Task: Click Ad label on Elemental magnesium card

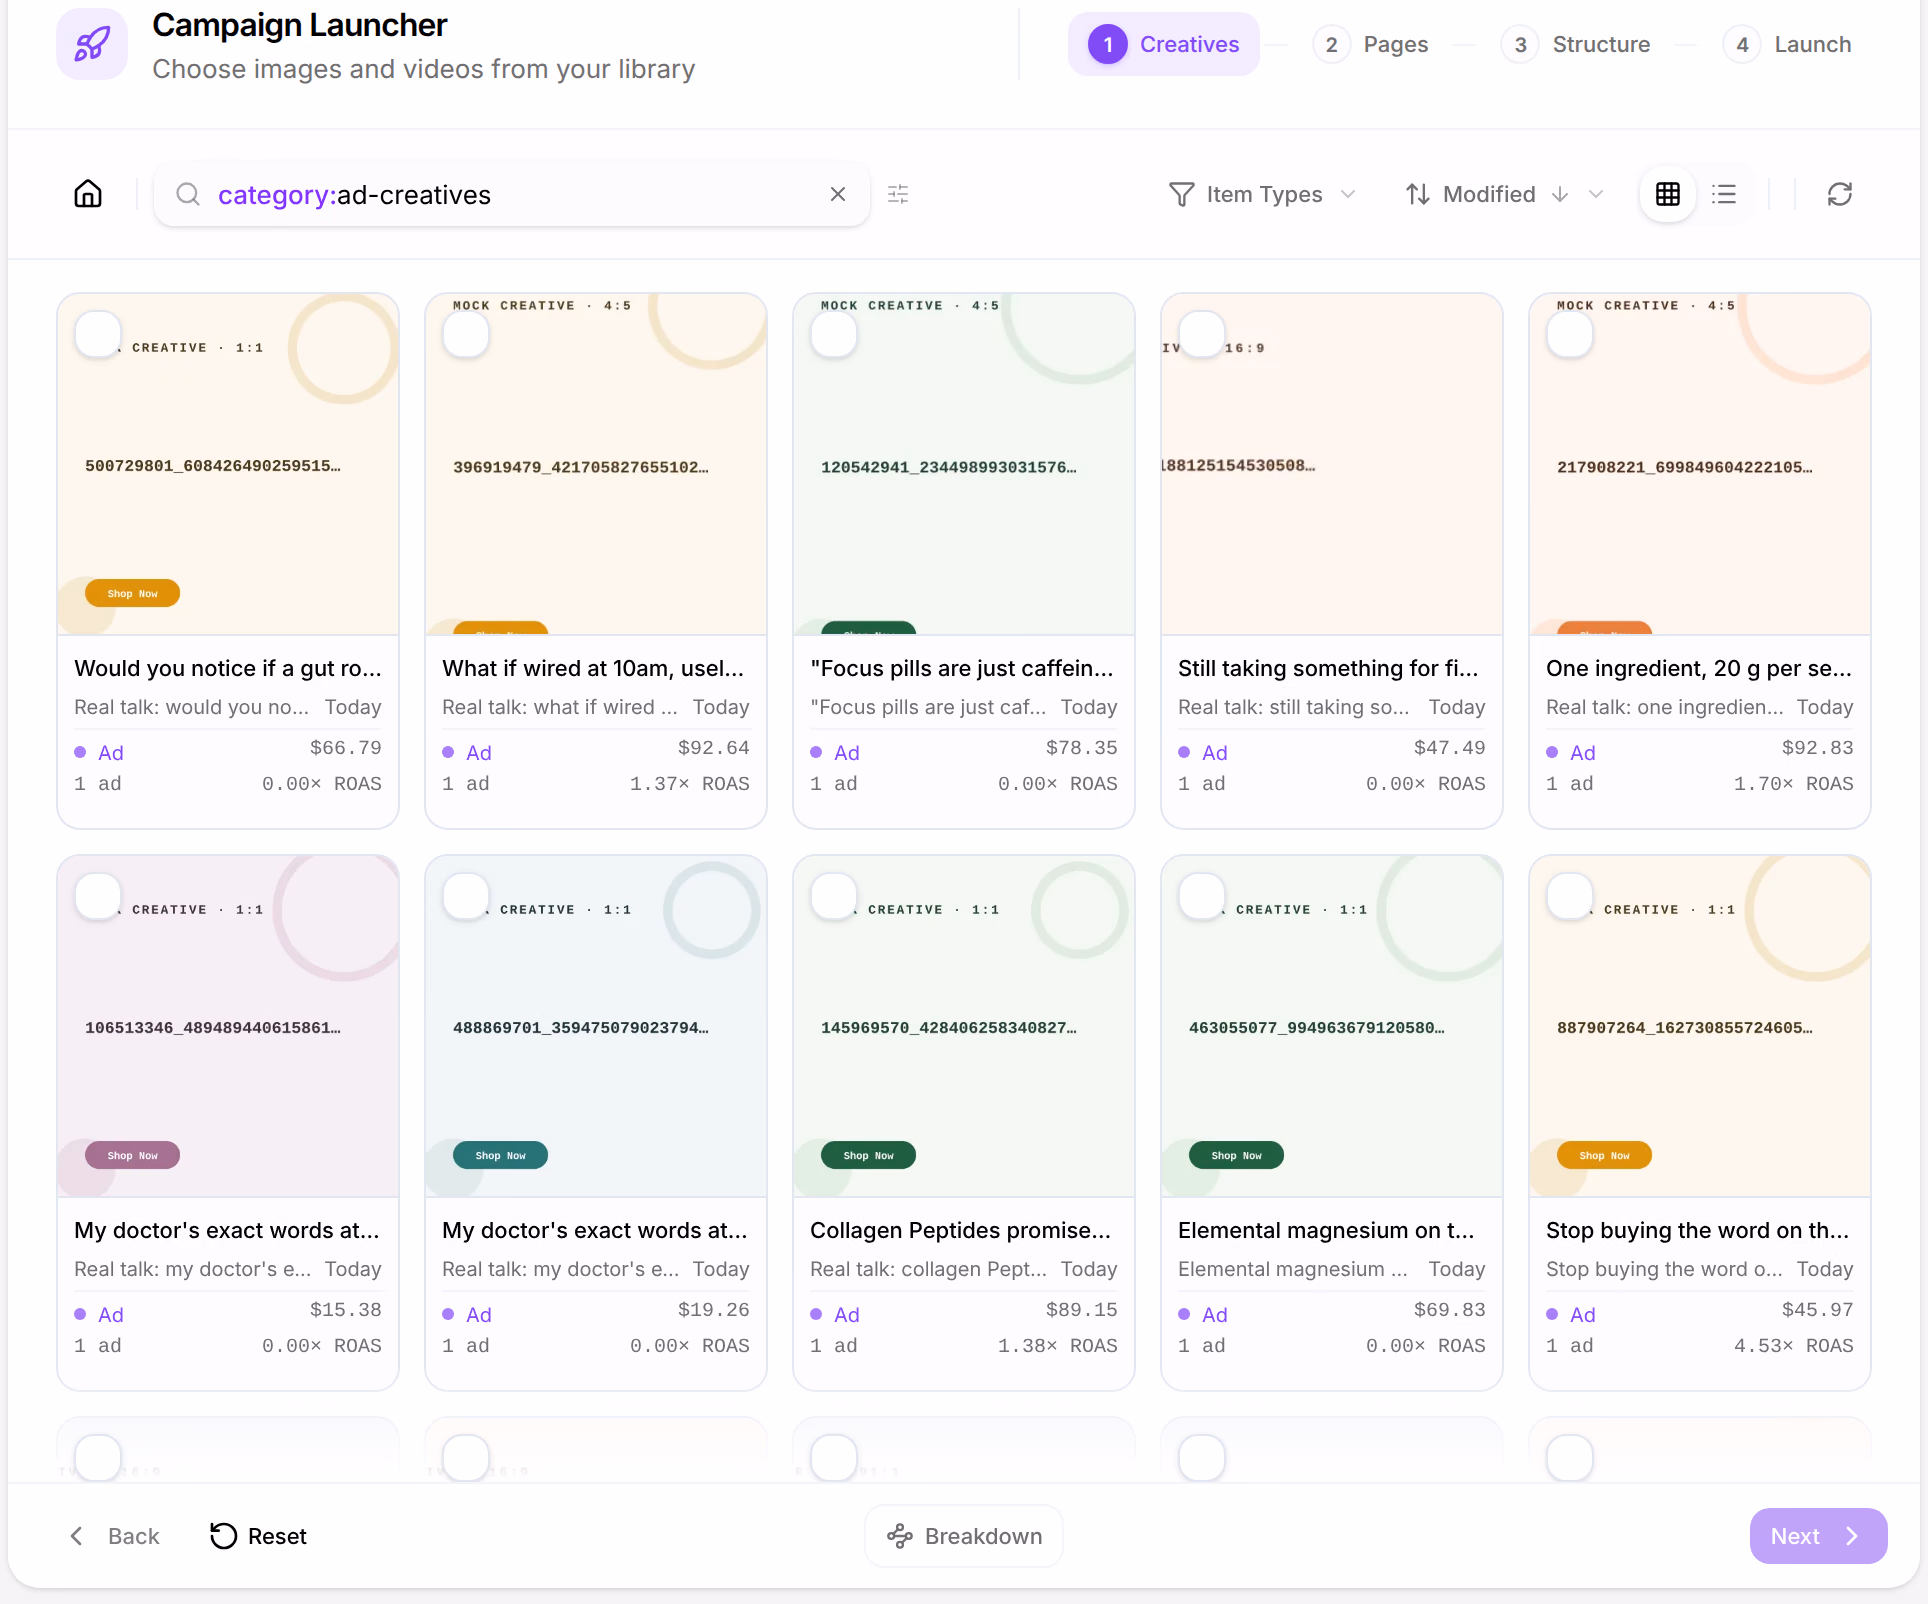Action: 1214,1314
